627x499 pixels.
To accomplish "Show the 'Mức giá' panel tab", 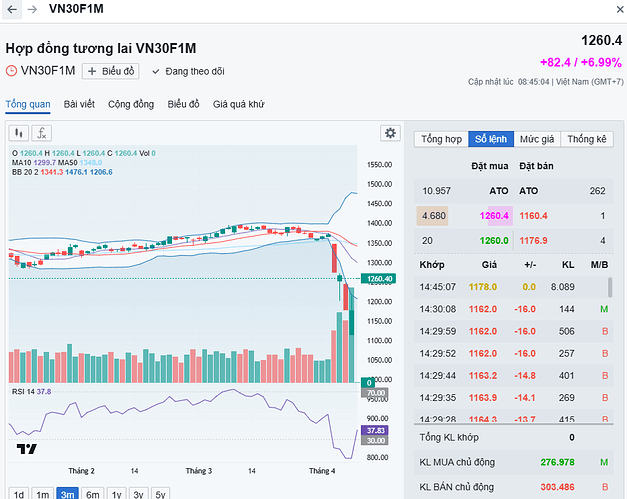I will (x=537, y=139).
